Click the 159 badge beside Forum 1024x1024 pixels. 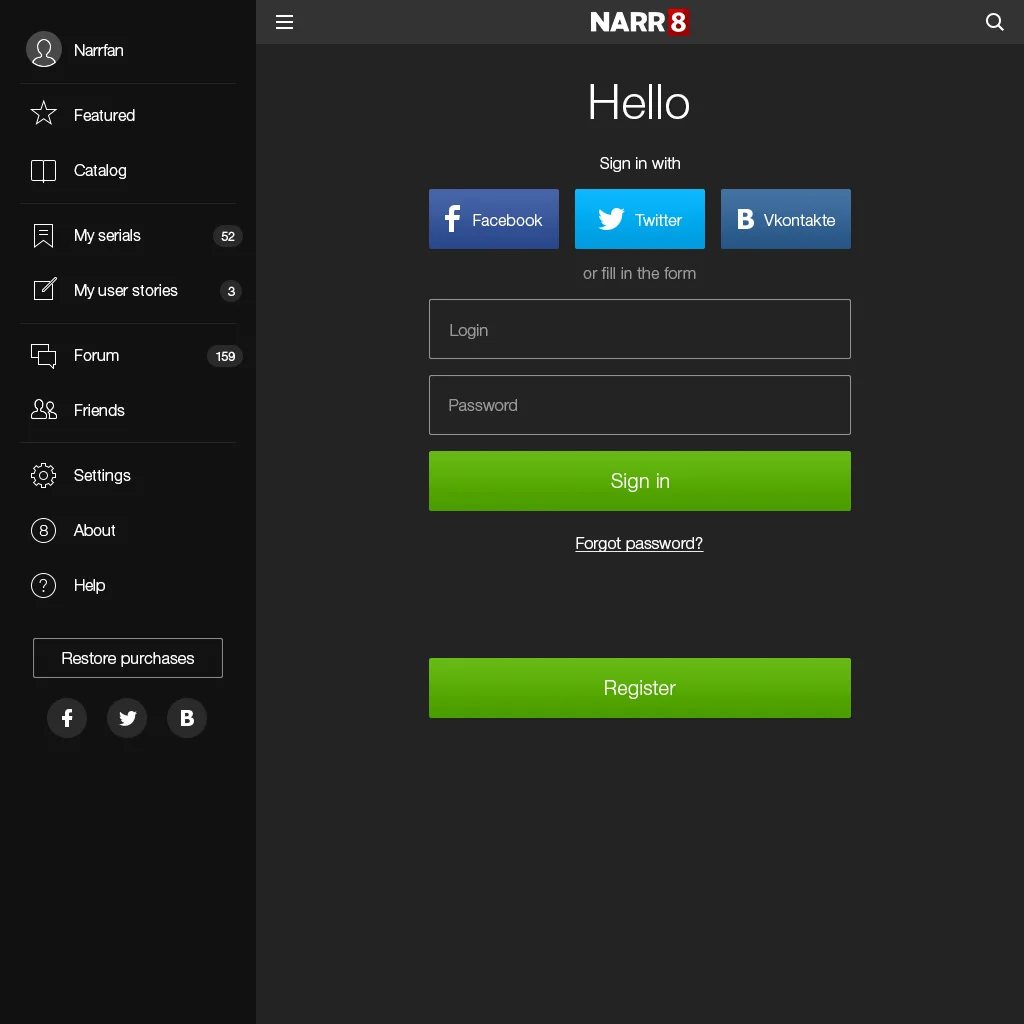click(x=225, y=356)
